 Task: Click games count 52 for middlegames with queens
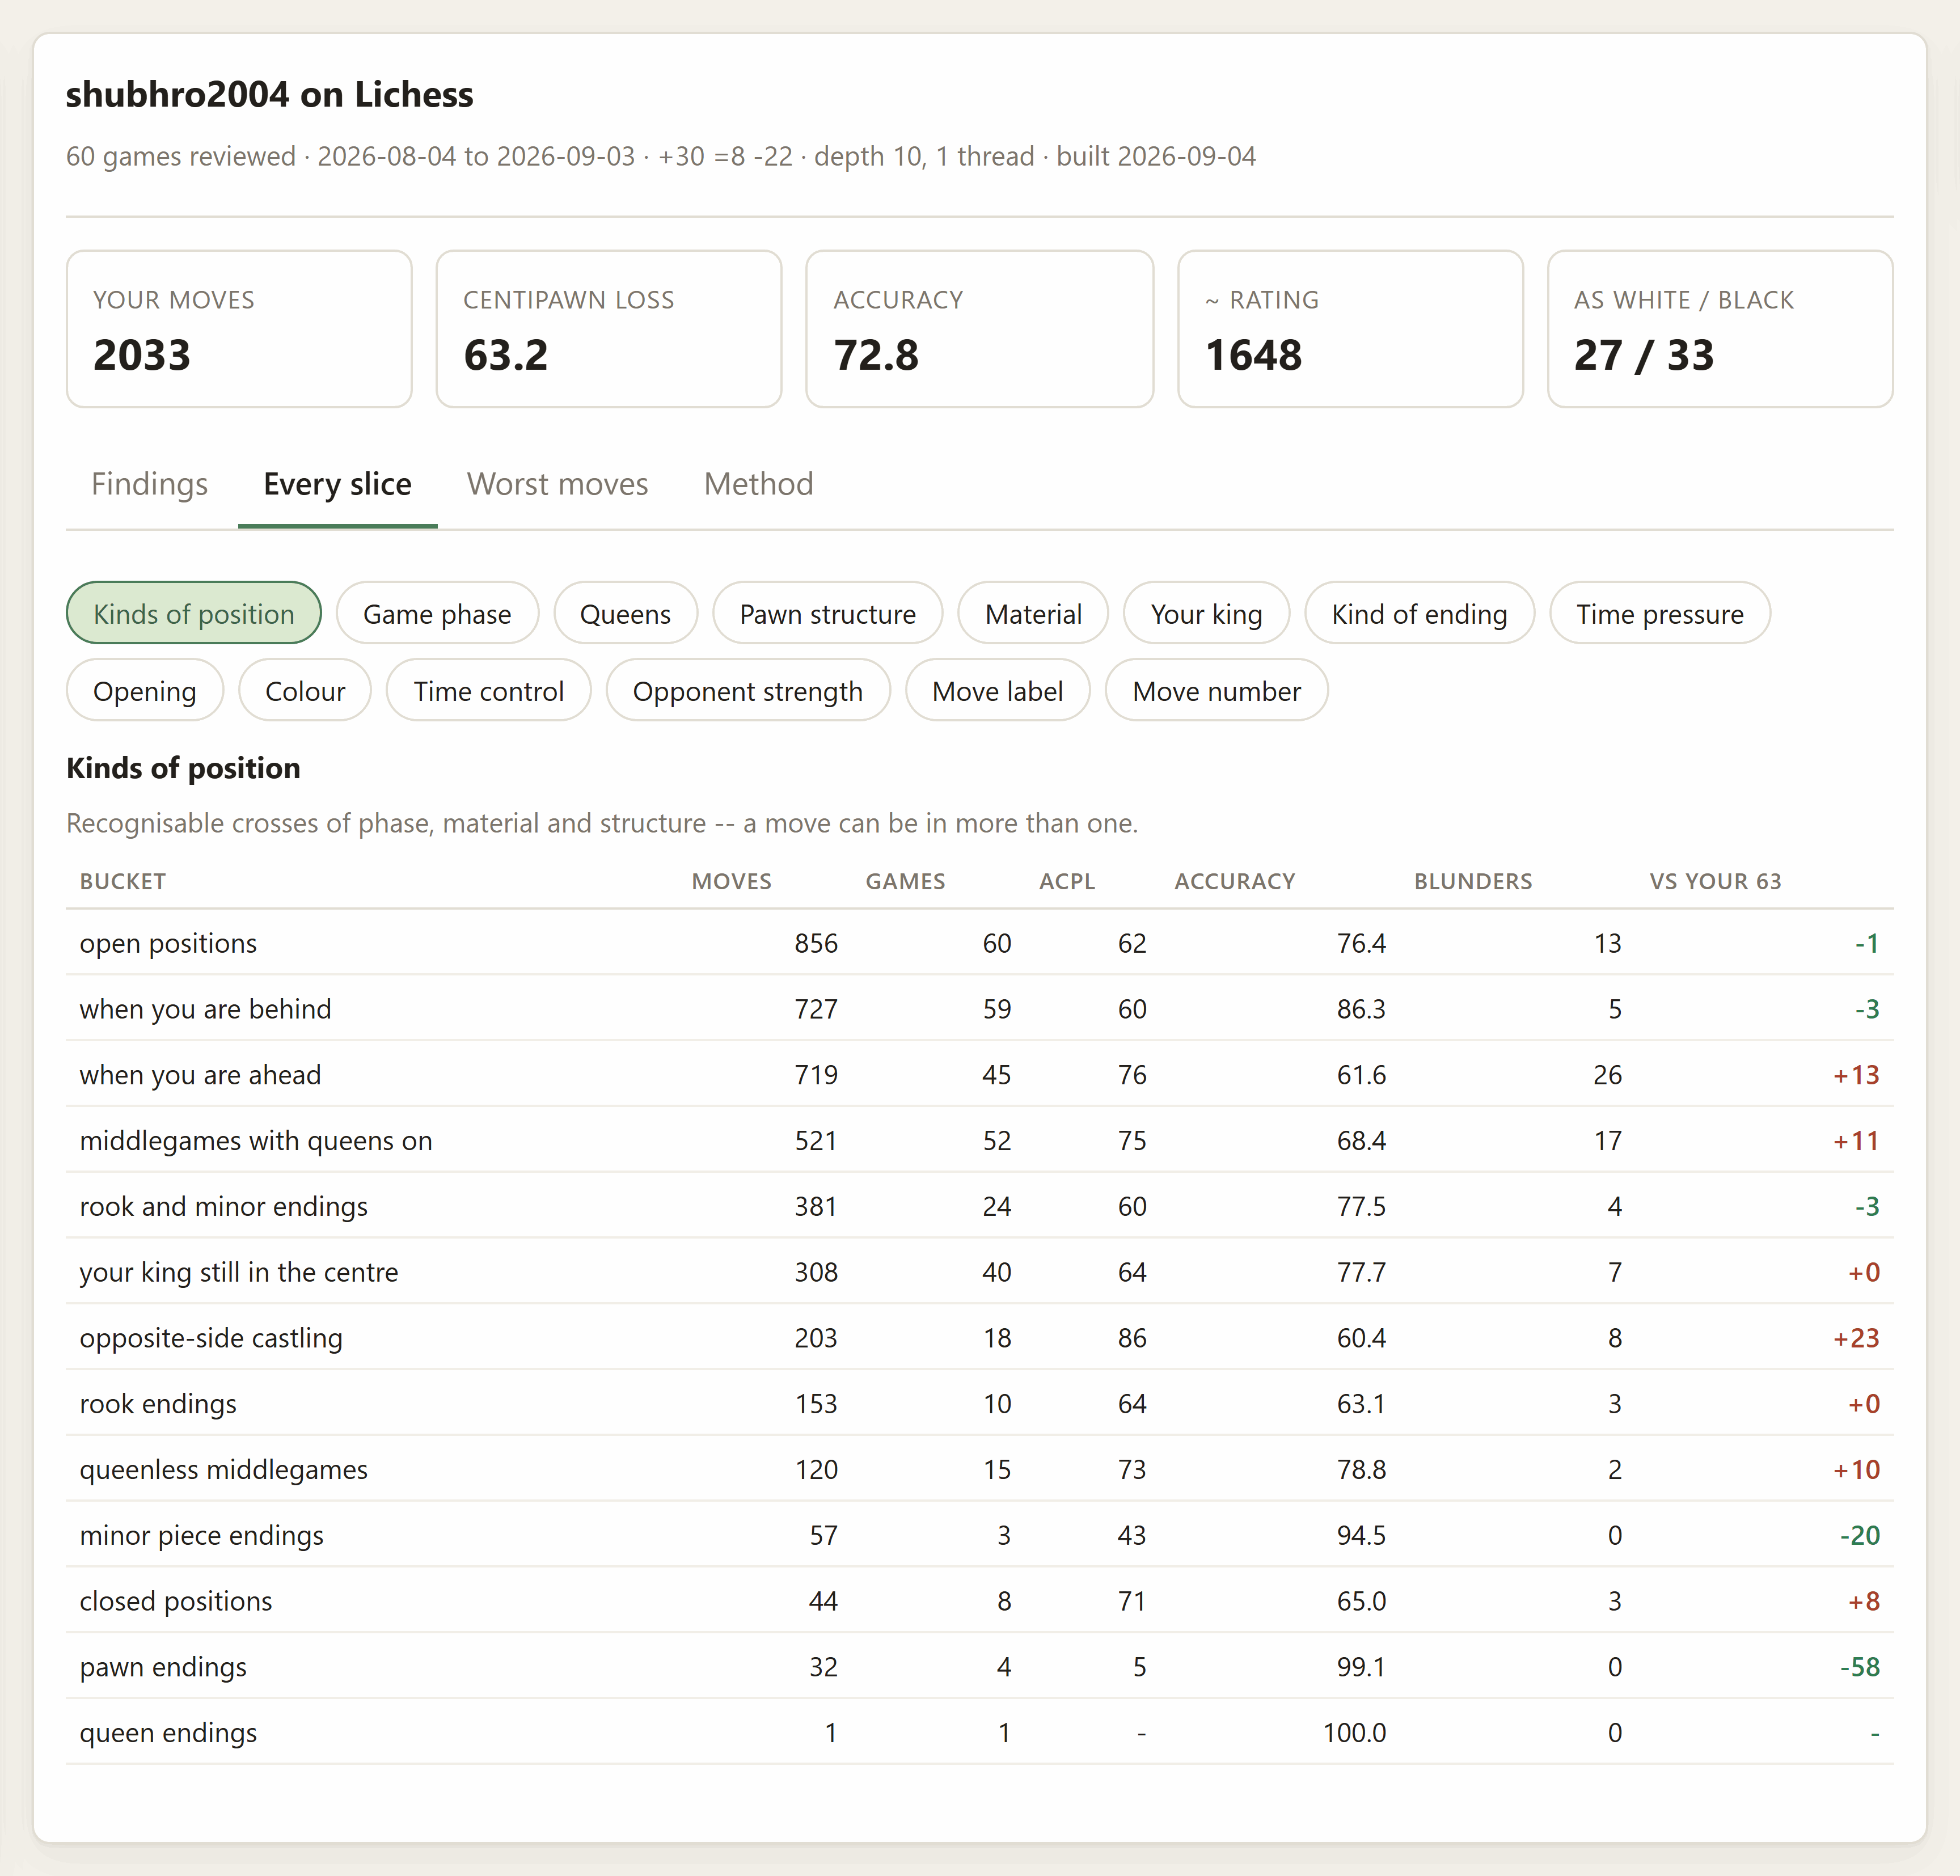(996, 1141)
